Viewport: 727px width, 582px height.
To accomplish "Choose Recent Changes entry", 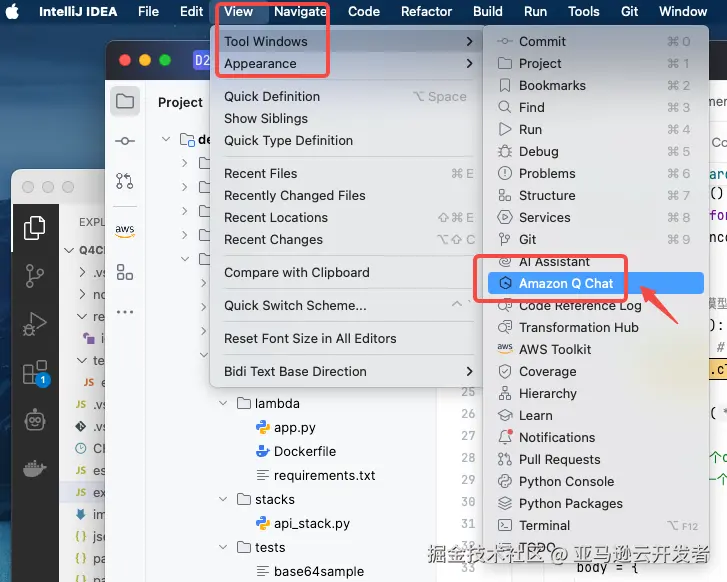I will tap(345, 239).
